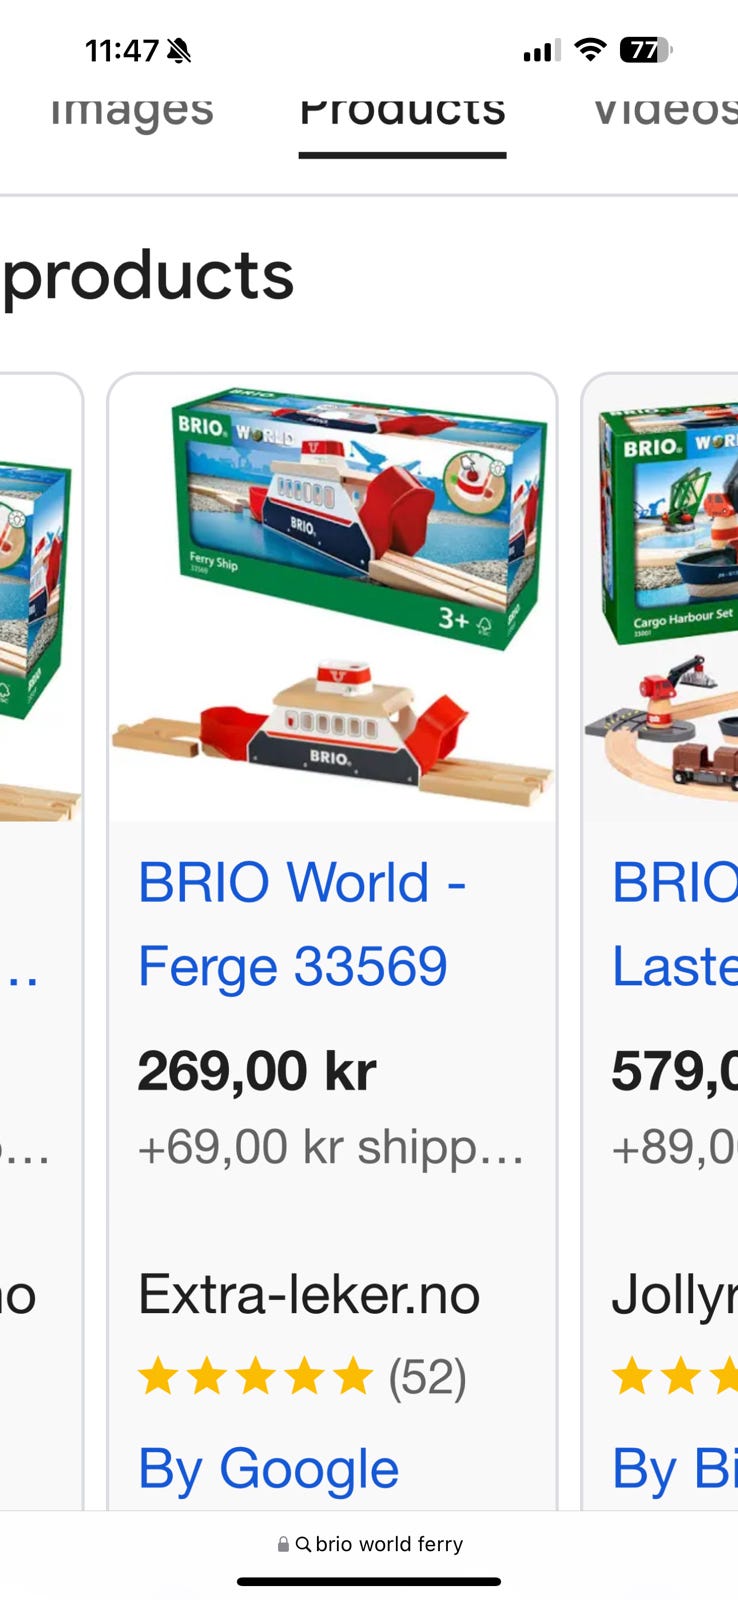This screenshot has width=738, height=1600.
Task: Tap the brio world ferry address field
Action: click(x=369, y=1544)
